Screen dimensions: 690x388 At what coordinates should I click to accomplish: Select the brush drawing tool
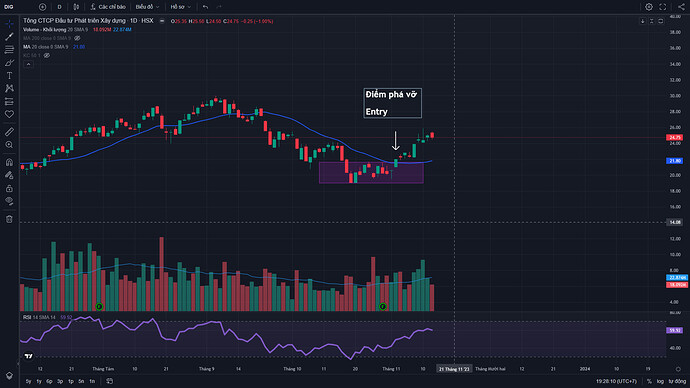[9, 63]
